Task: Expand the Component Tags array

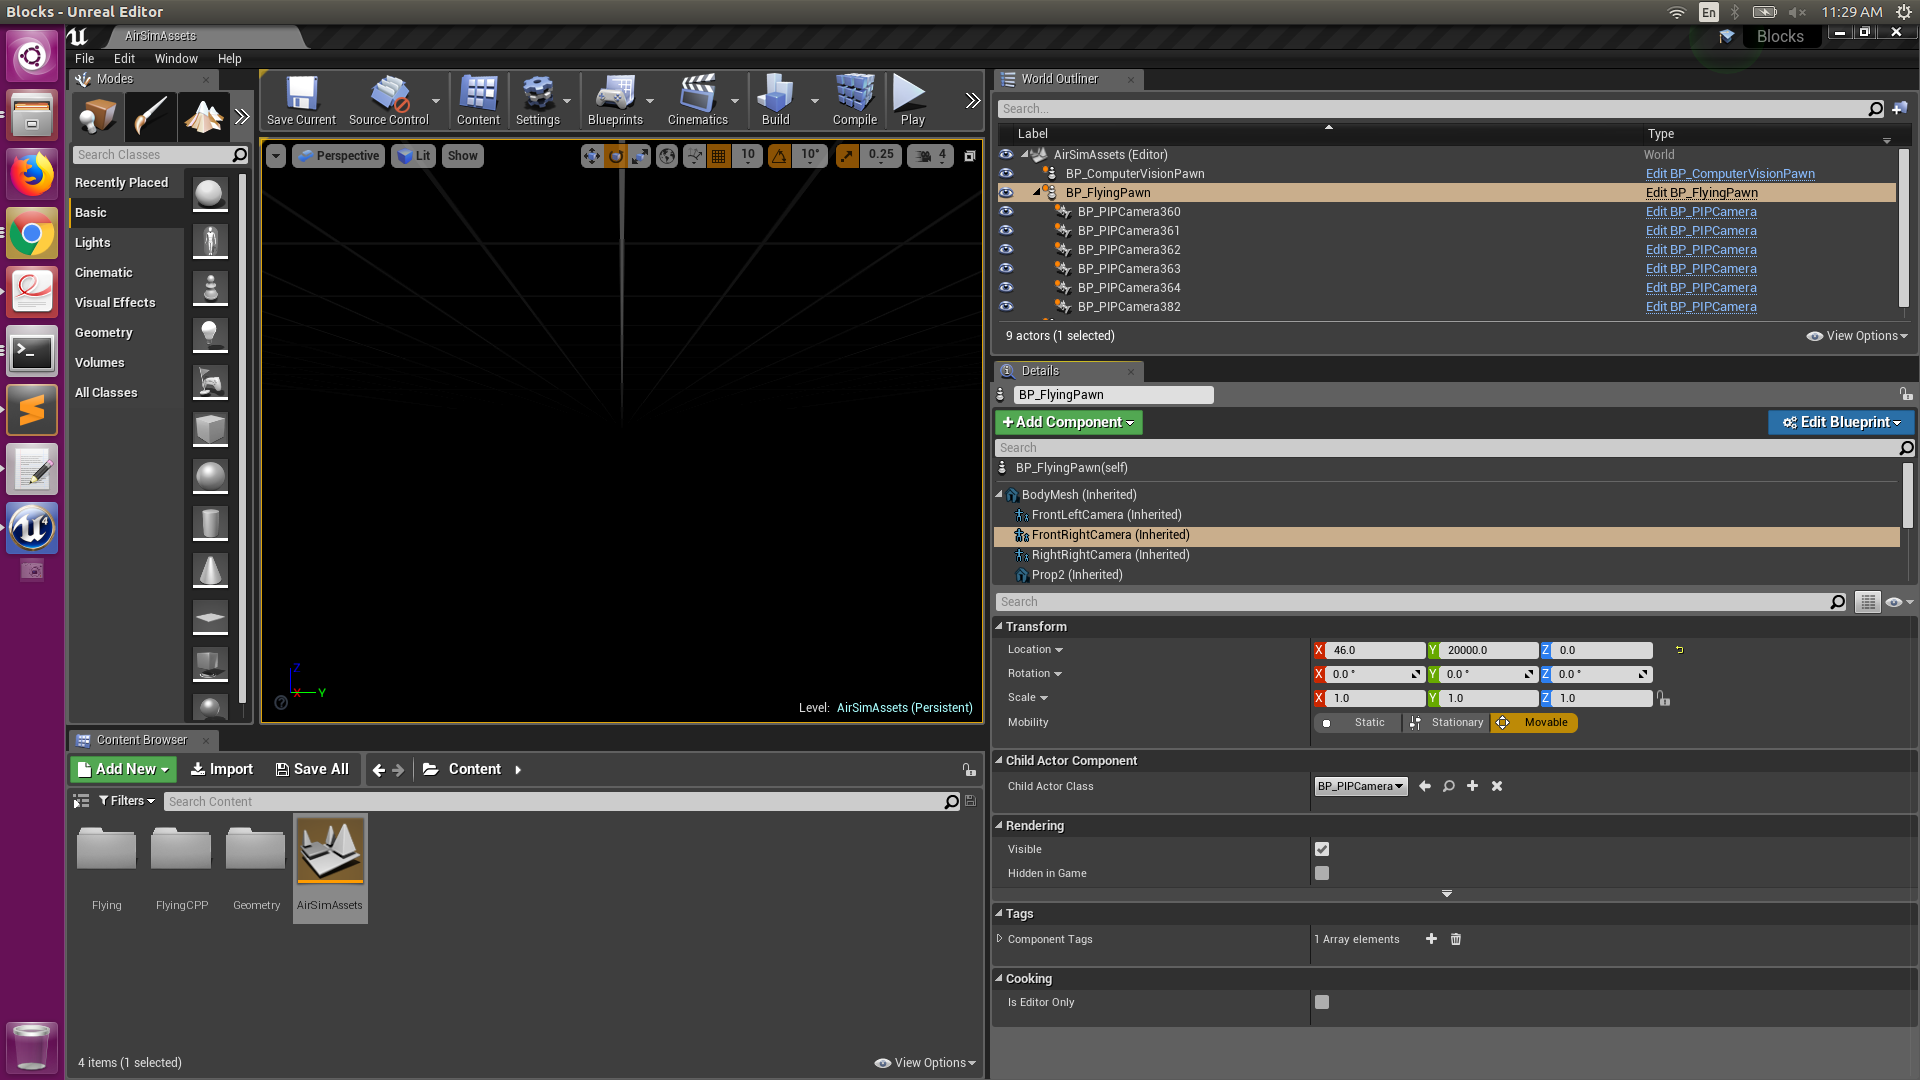Action: [x=999, y=939]
